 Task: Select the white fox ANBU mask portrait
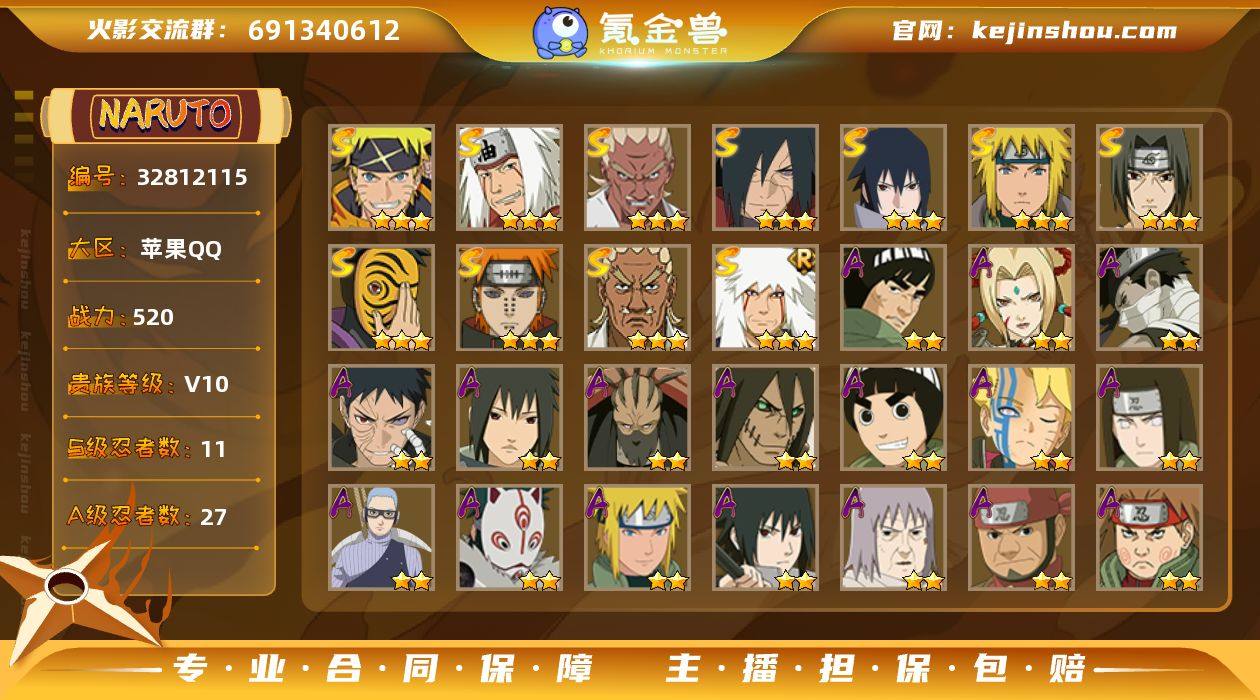point(509,538)
